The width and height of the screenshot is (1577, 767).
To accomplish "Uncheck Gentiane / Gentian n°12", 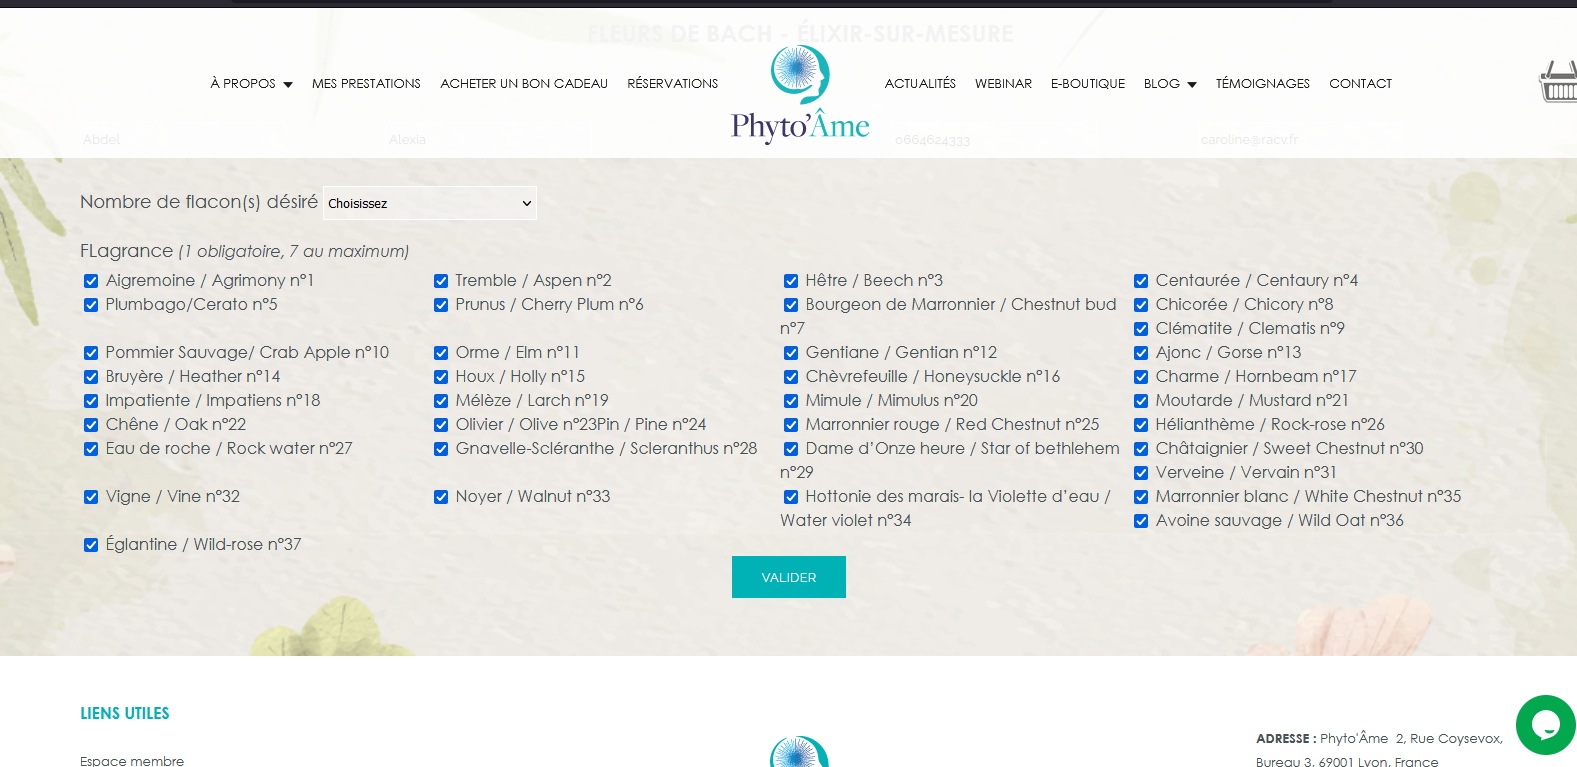I will coord(791,353).
